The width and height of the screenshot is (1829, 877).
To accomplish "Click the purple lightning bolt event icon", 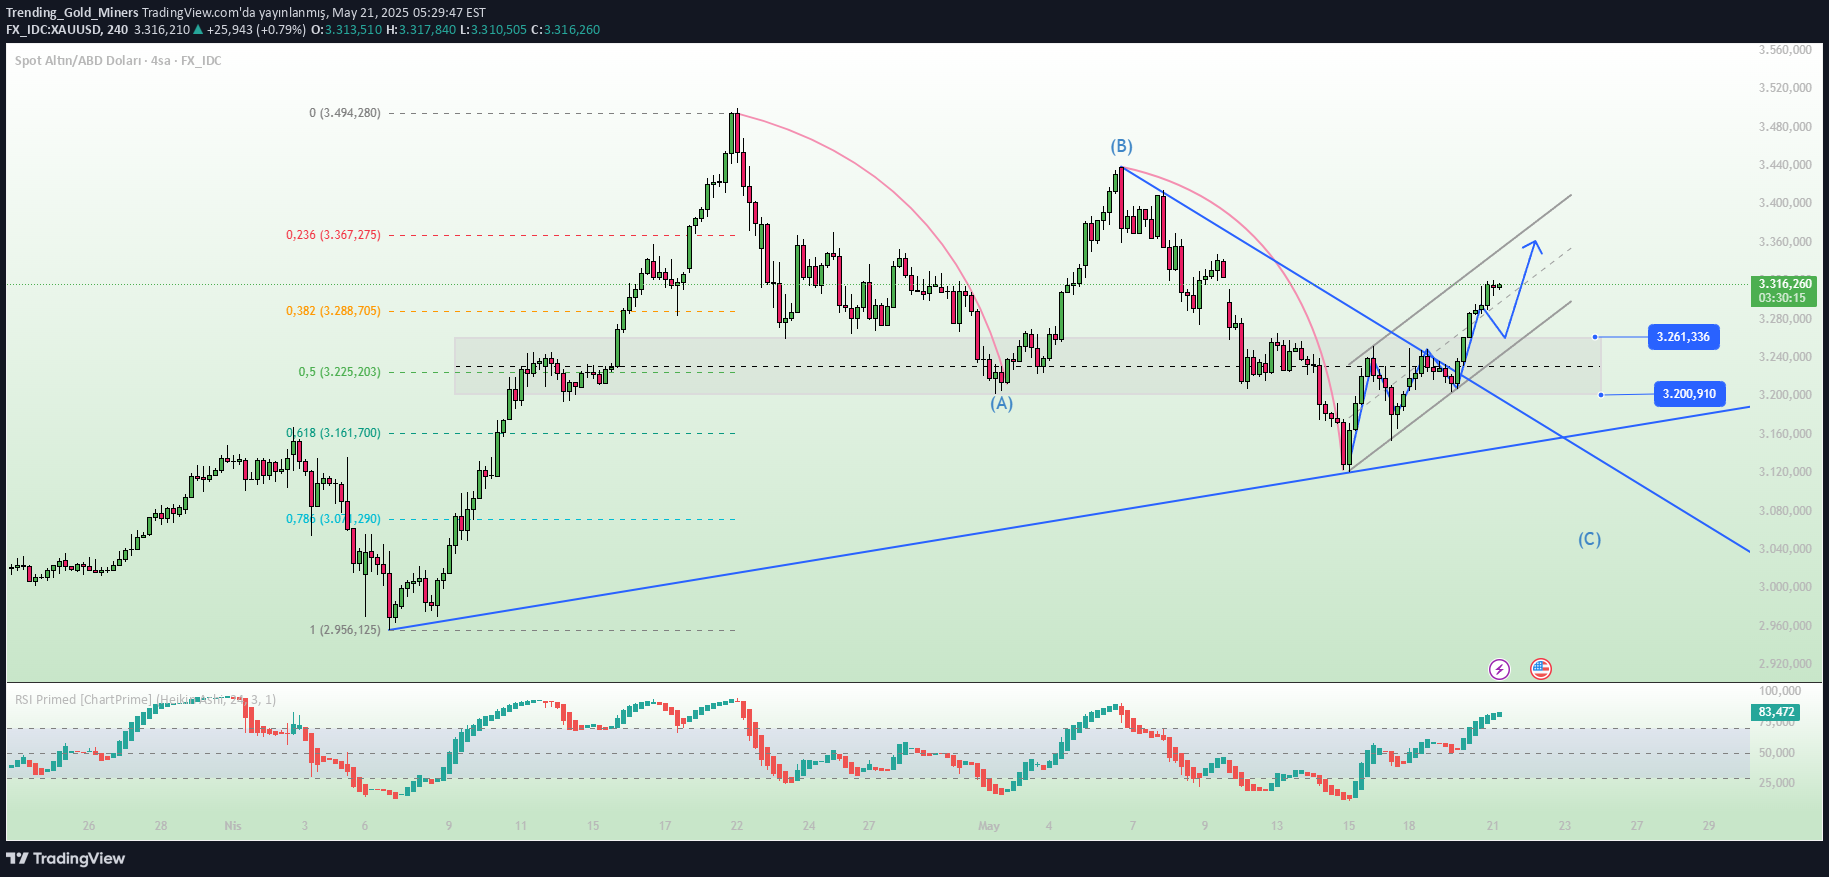I will tap(1499, 669).
